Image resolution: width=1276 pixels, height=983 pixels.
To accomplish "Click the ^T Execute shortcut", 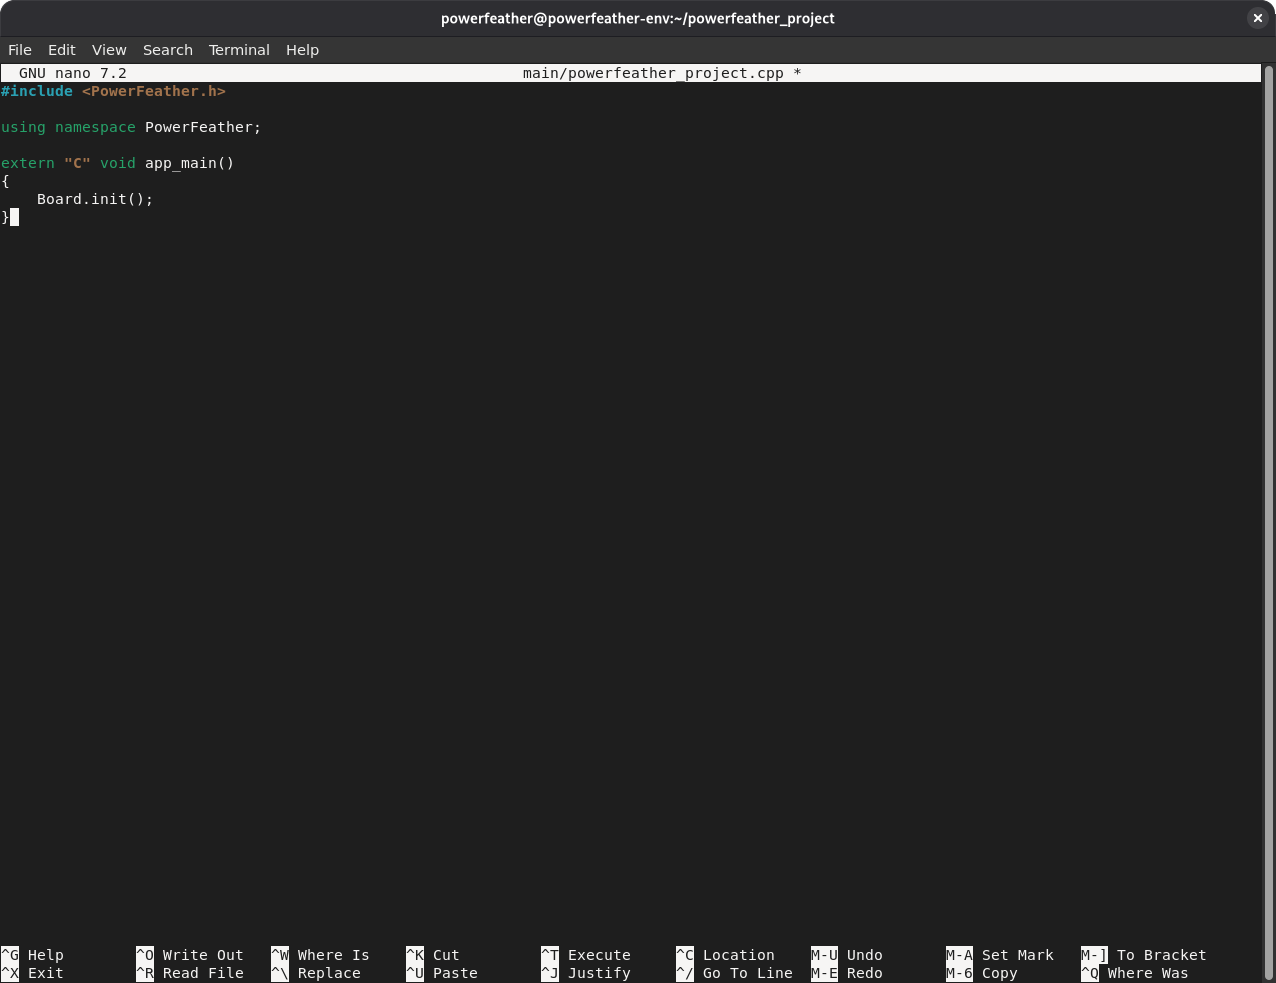I will [586, 955].
